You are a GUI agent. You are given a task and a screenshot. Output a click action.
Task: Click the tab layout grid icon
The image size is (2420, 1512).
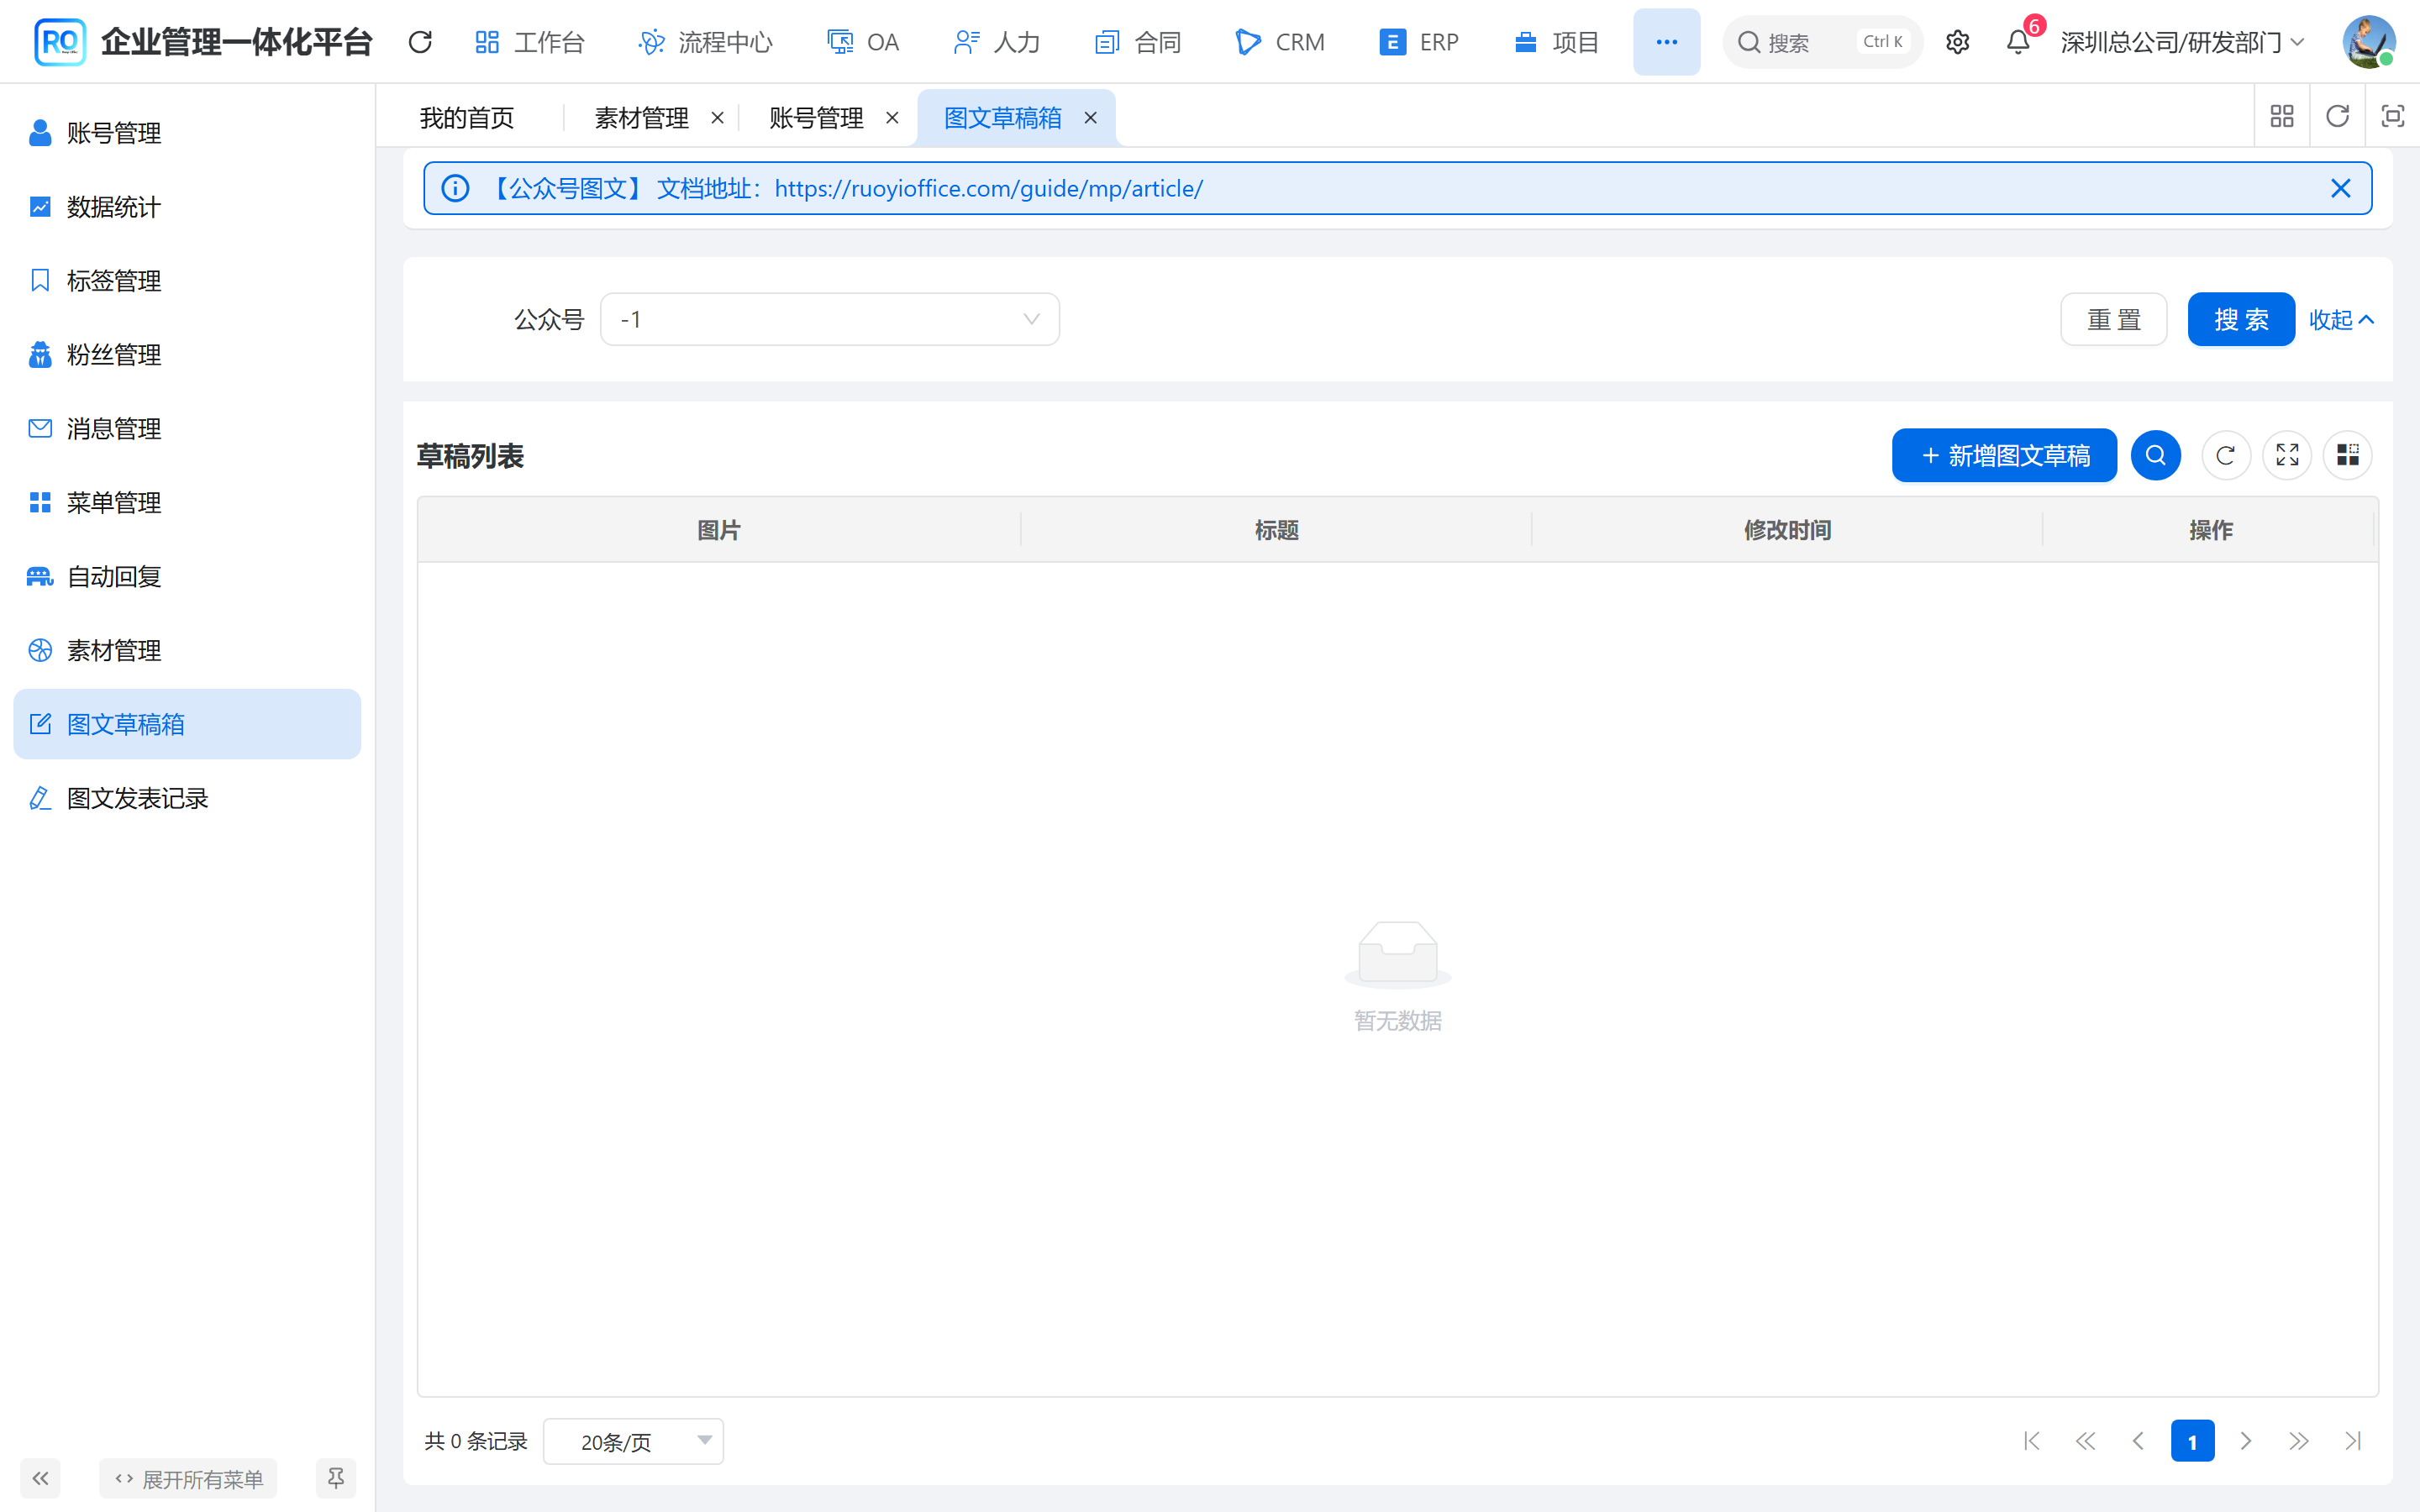click(x=2282, y=117)
